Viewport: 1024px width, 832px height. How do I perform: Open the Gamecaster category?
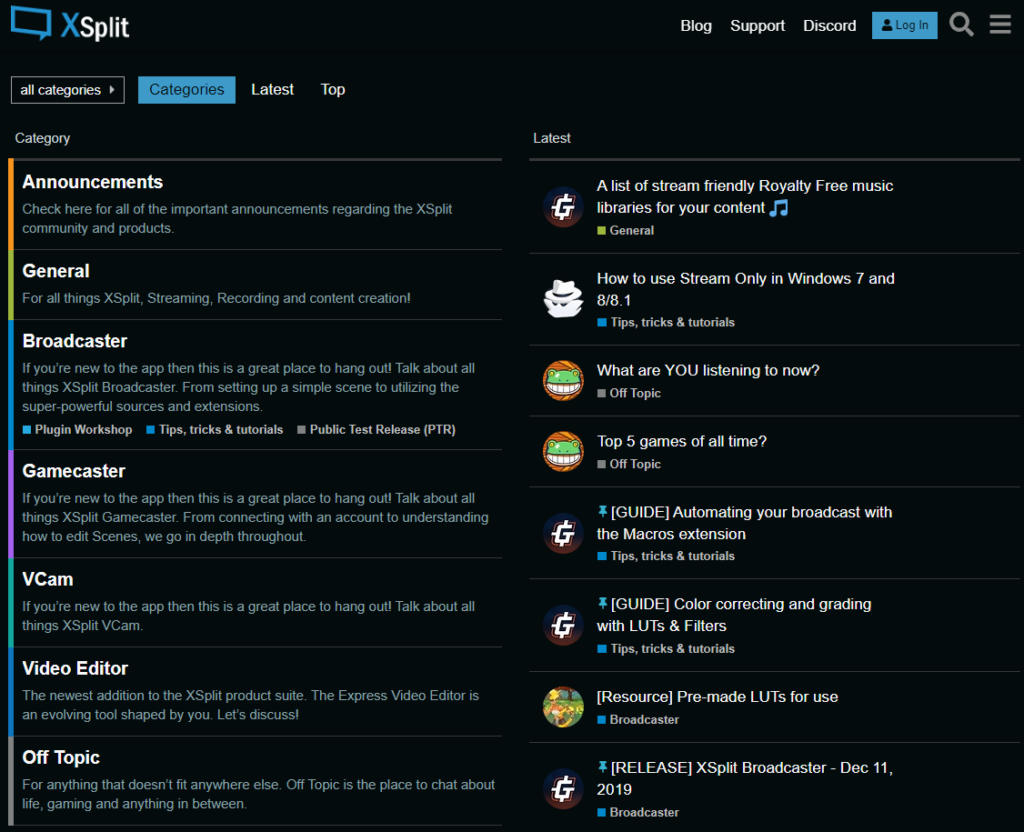pos(74,471)
